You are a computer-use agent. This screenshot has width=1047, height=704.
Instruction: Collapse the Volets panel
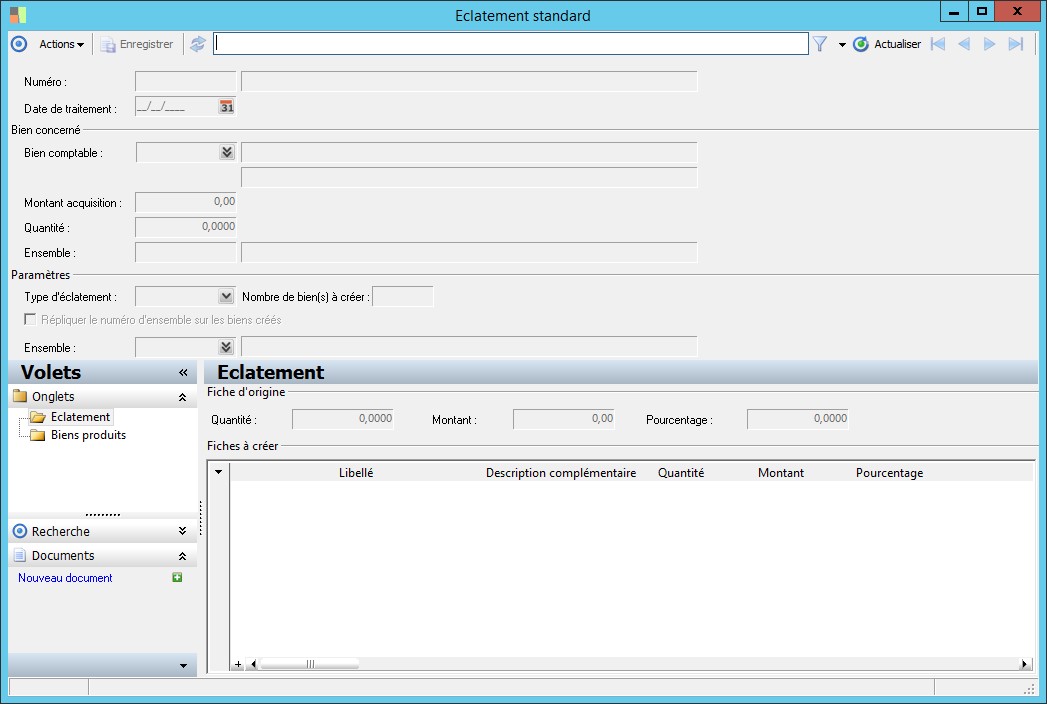183,373
